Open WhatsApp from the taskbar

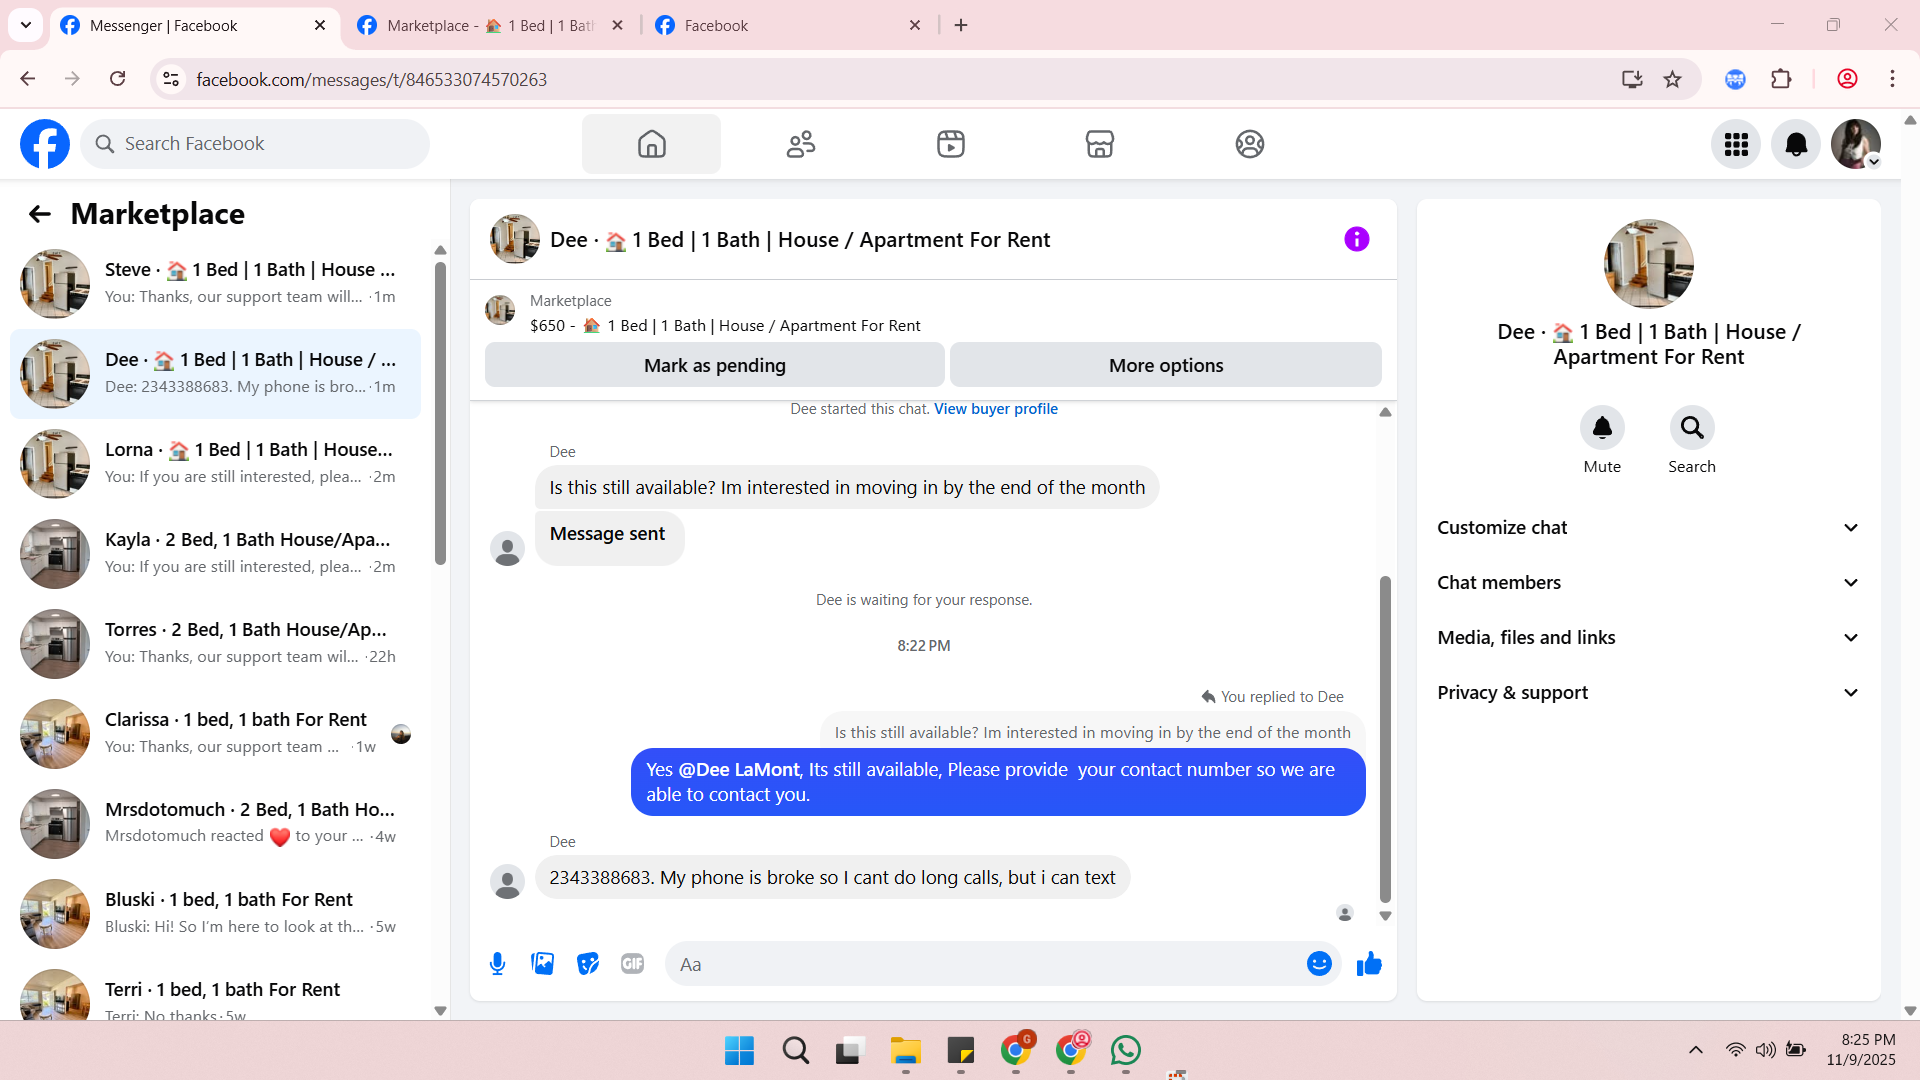1126,1051
